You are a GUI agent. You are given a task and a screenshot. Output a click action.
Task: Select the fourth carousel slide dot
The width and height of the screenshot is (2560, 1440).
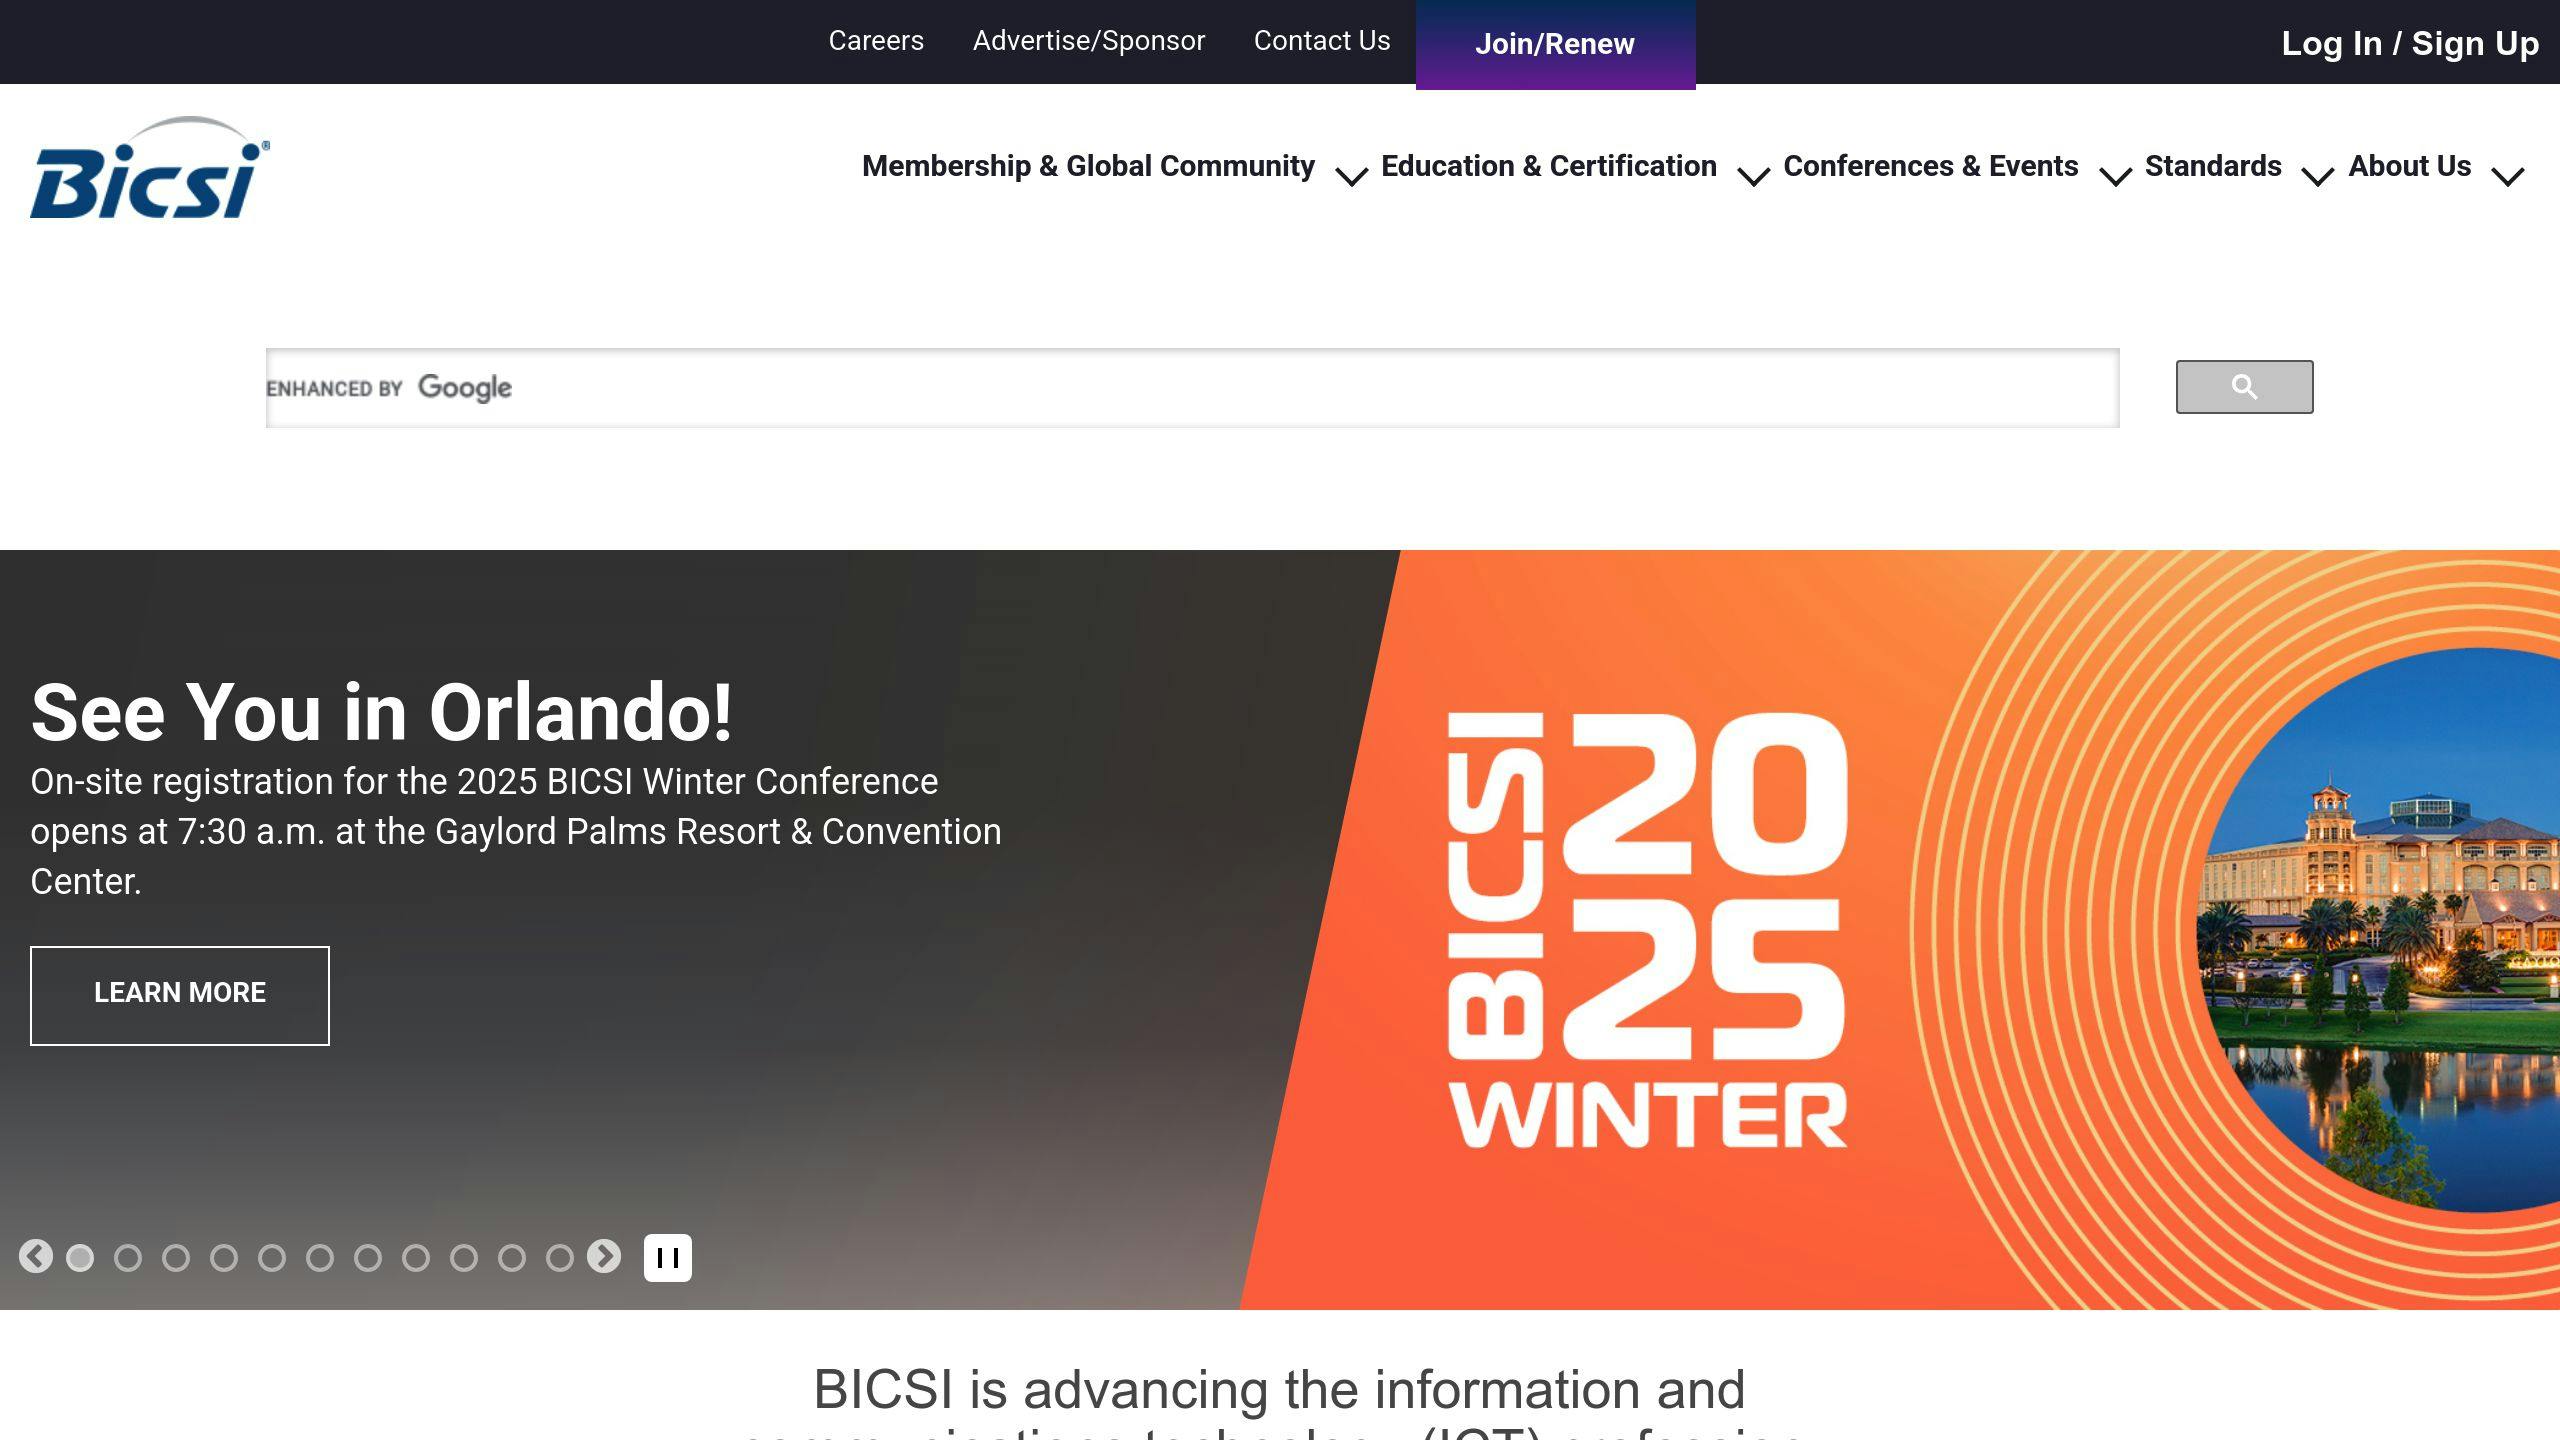(x=224, y=1258)
